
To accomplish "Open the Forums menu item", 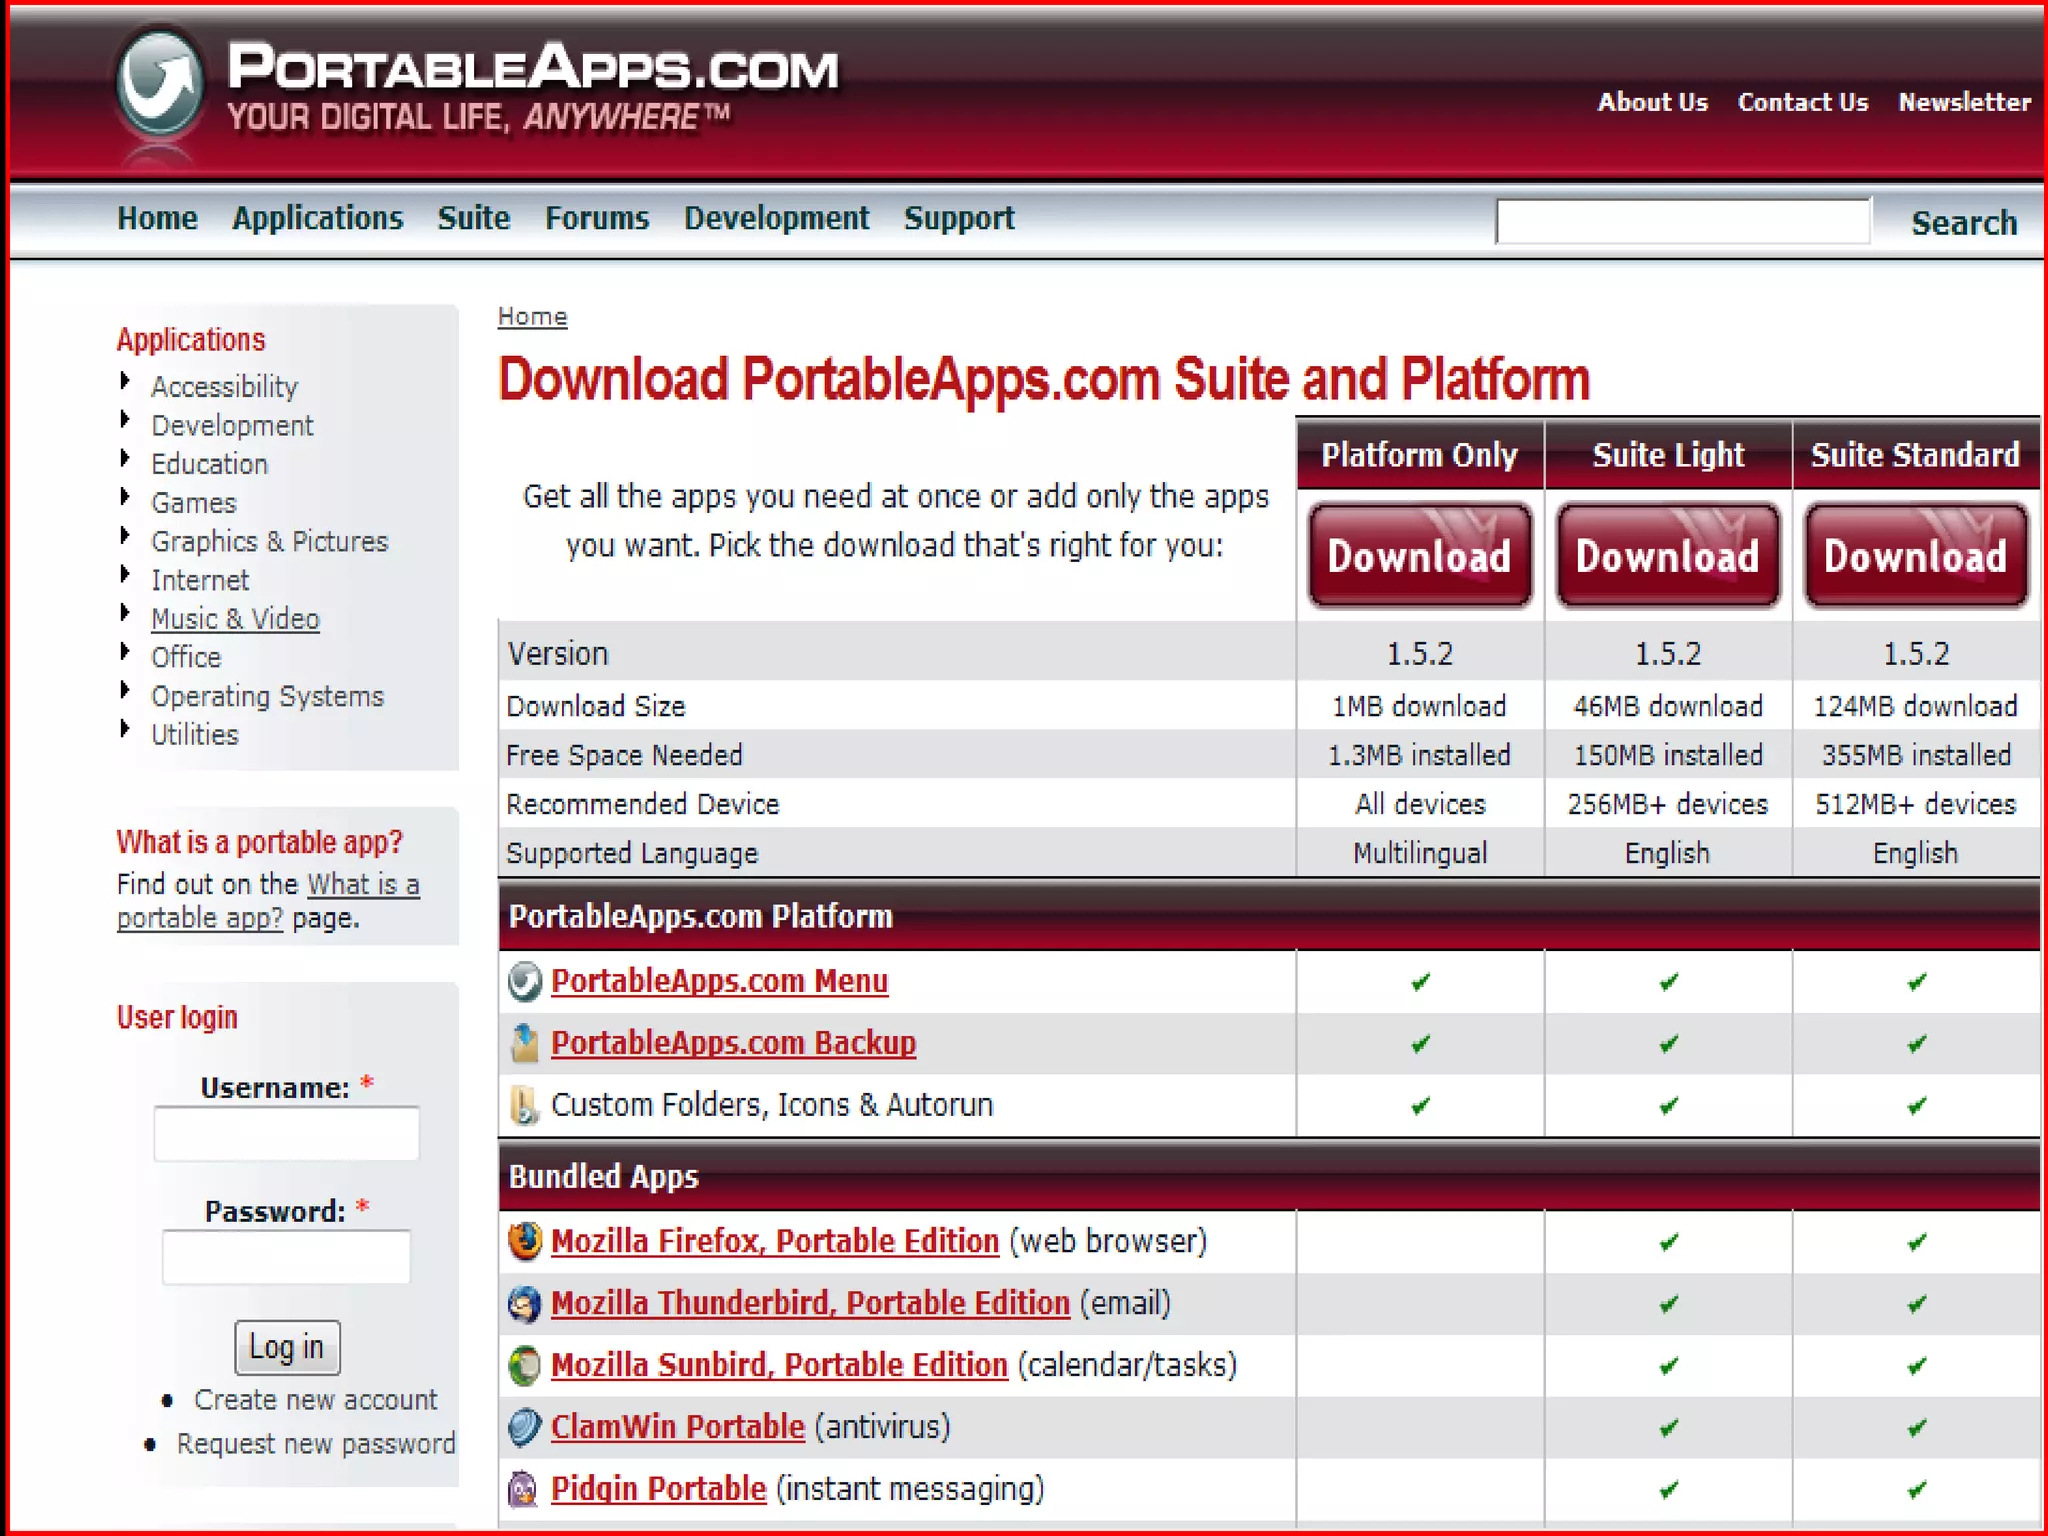I will click(597, 218).
